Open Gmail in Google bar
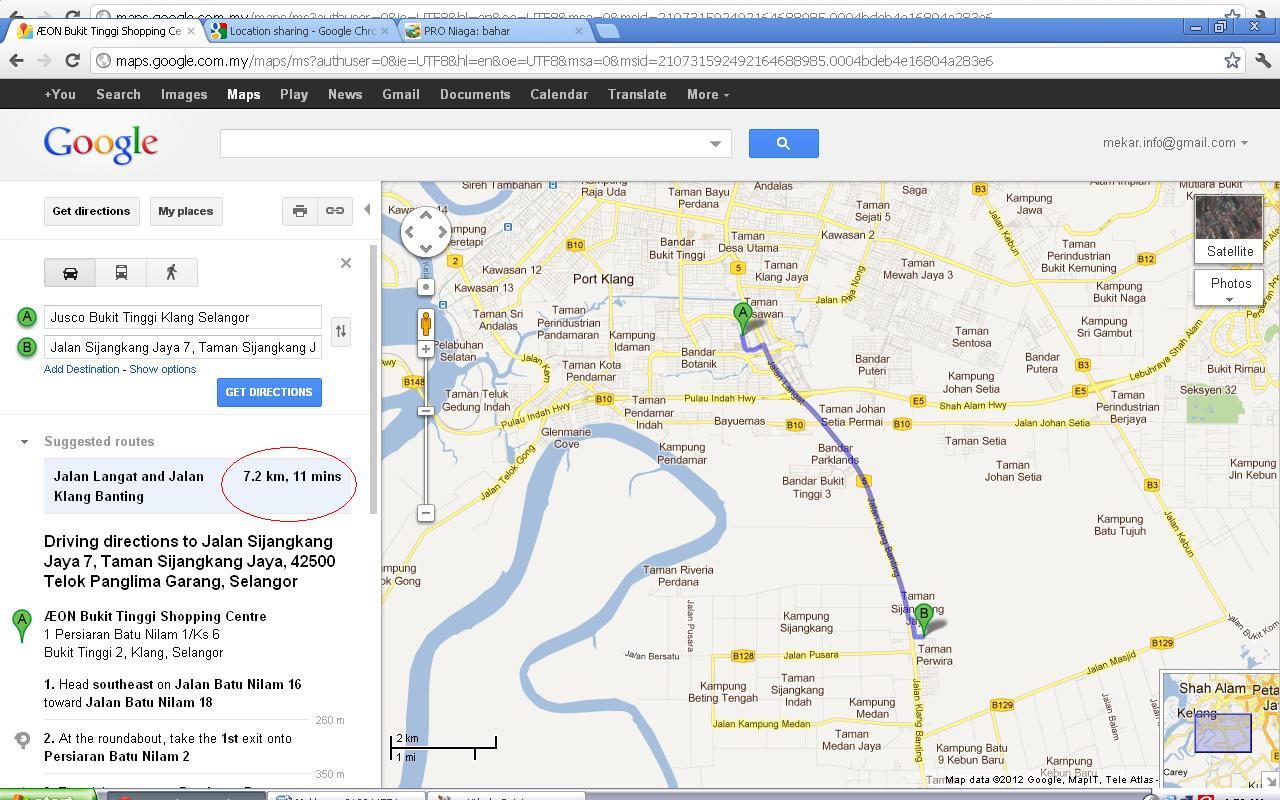Image resolution: width=1280 pixels, height=800 pixels. (400, 94)
